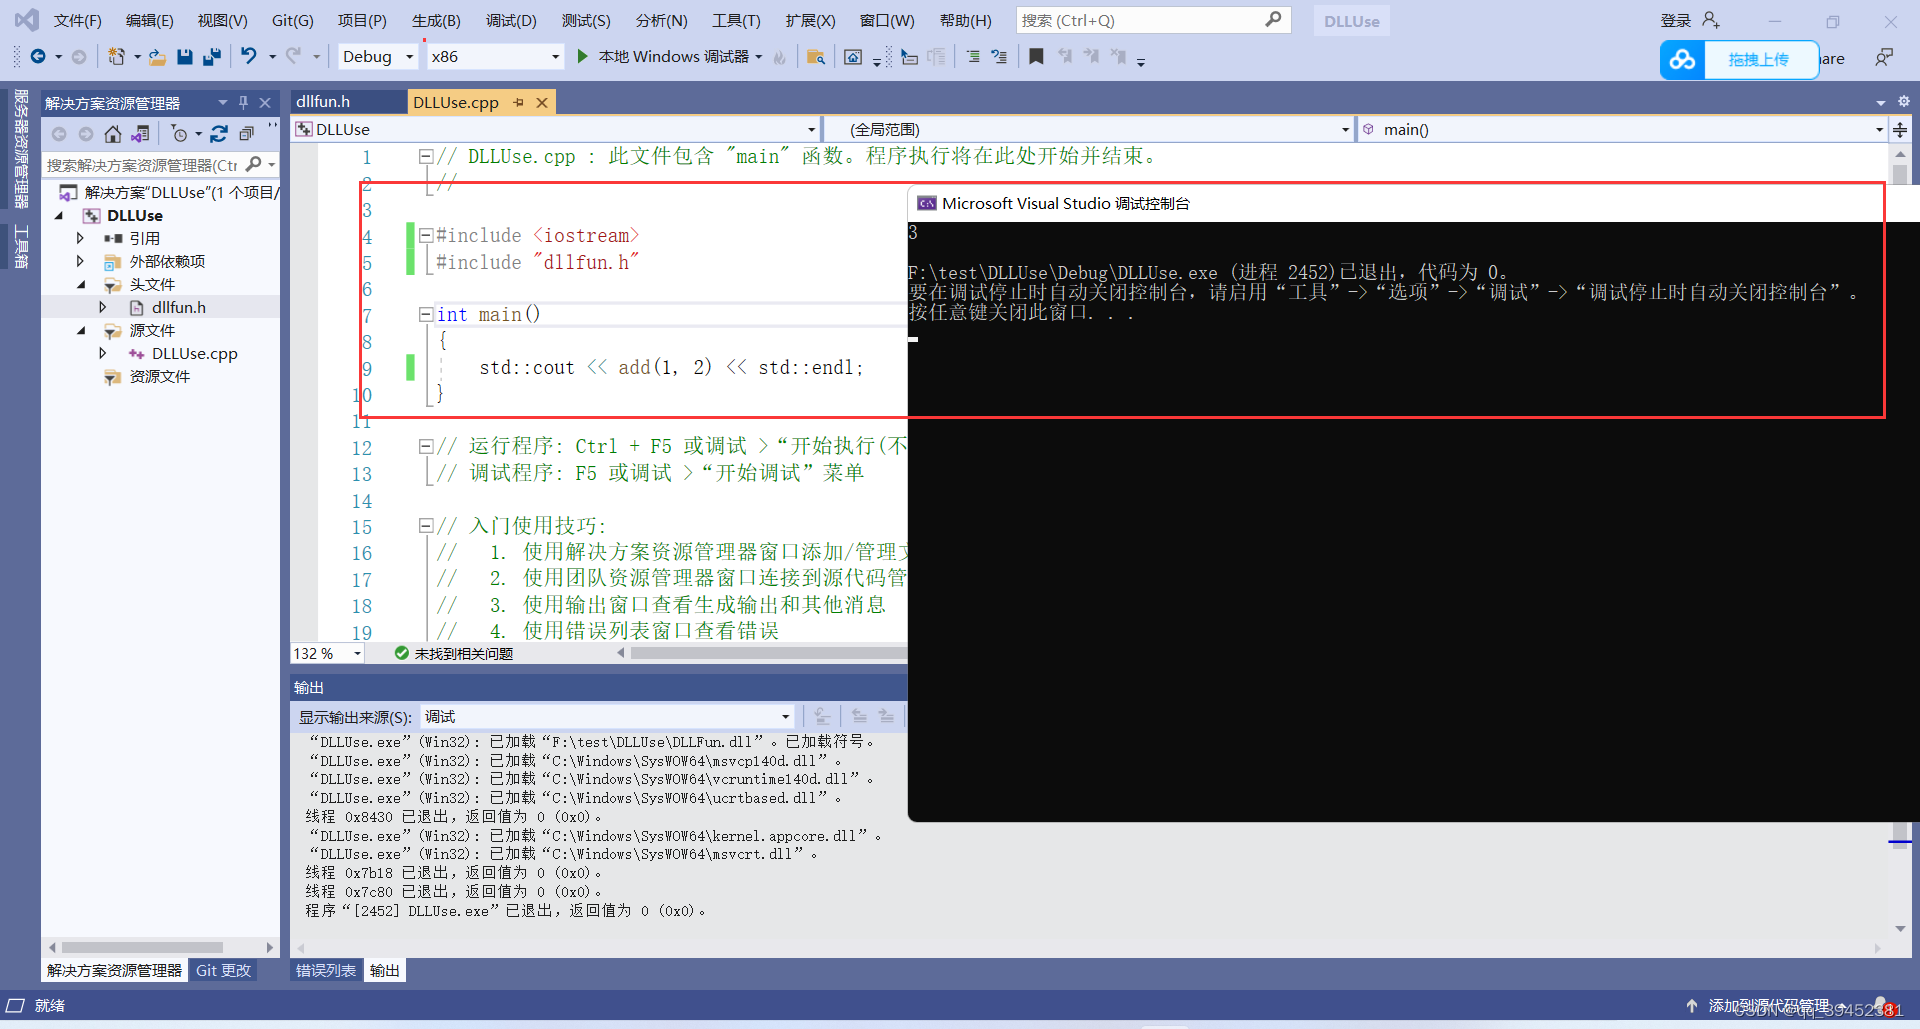
Task: Select DLLUse.cpp in Solution Explorer
Action: pyautogui.click(x=194, y=353)
